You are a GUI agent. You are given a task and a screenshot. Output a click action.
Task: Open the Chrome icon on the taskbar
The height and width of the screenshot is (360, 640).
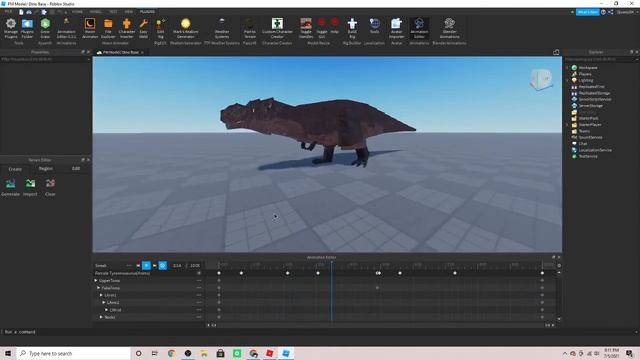click(x=171, y=353)
